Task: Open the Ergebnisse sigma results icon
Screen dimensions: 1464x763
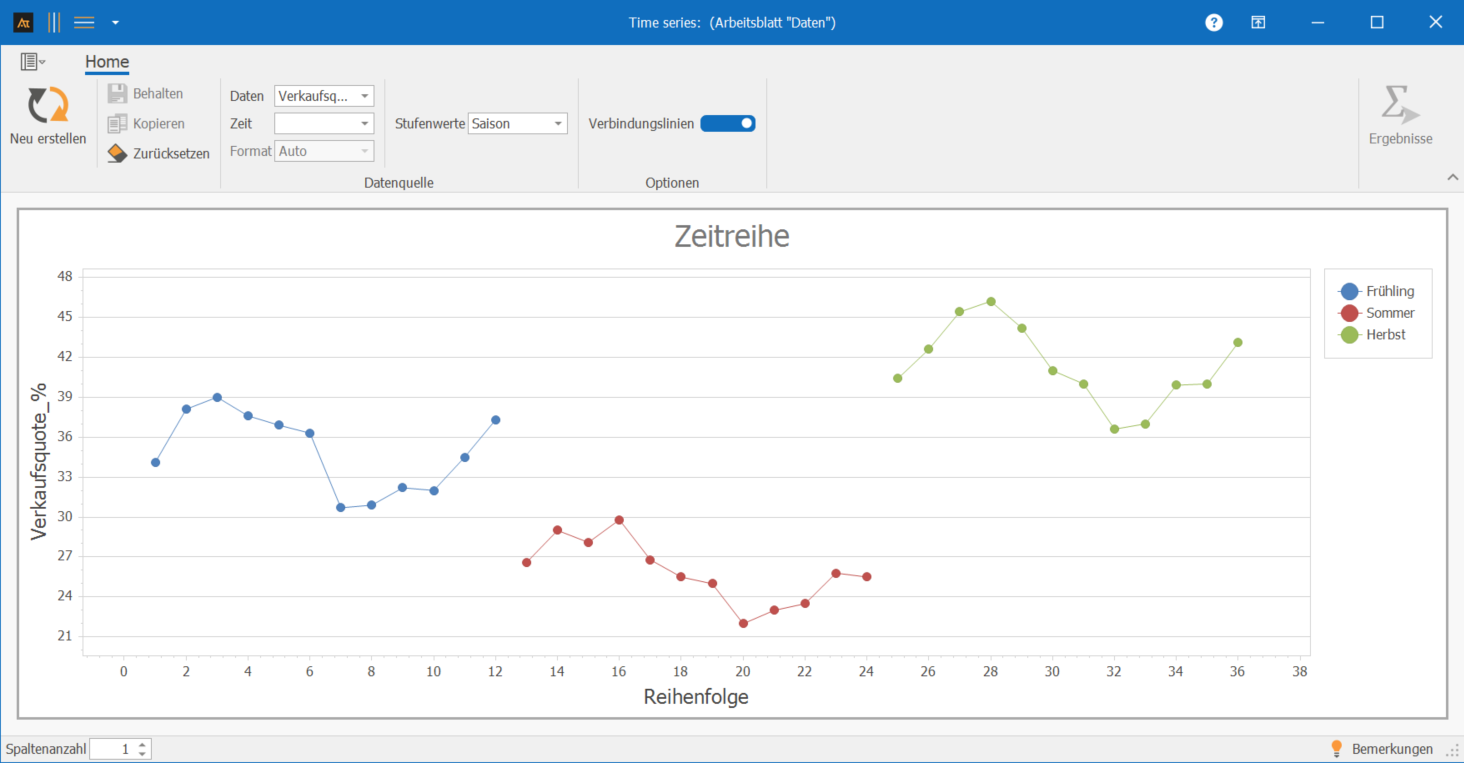Action: [x=1400, y=106]
